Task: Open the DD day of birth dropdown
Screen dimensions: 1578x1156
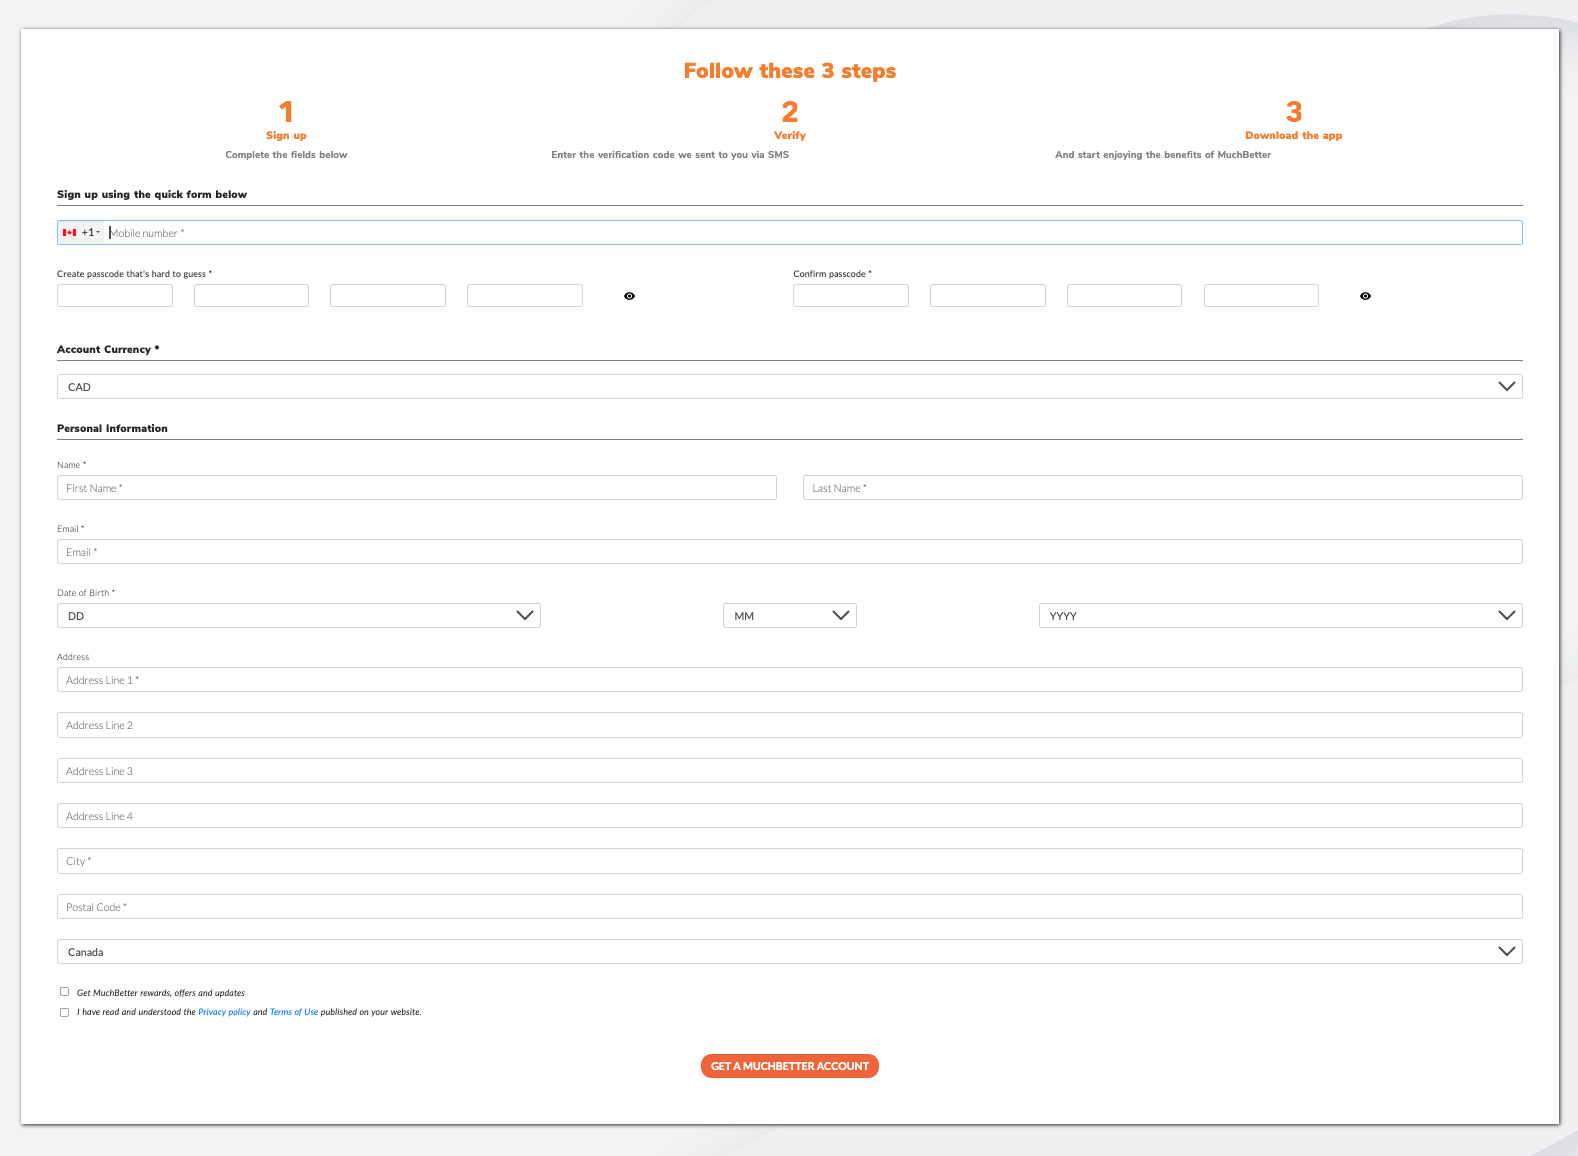Action: click(x=298, y=616)
